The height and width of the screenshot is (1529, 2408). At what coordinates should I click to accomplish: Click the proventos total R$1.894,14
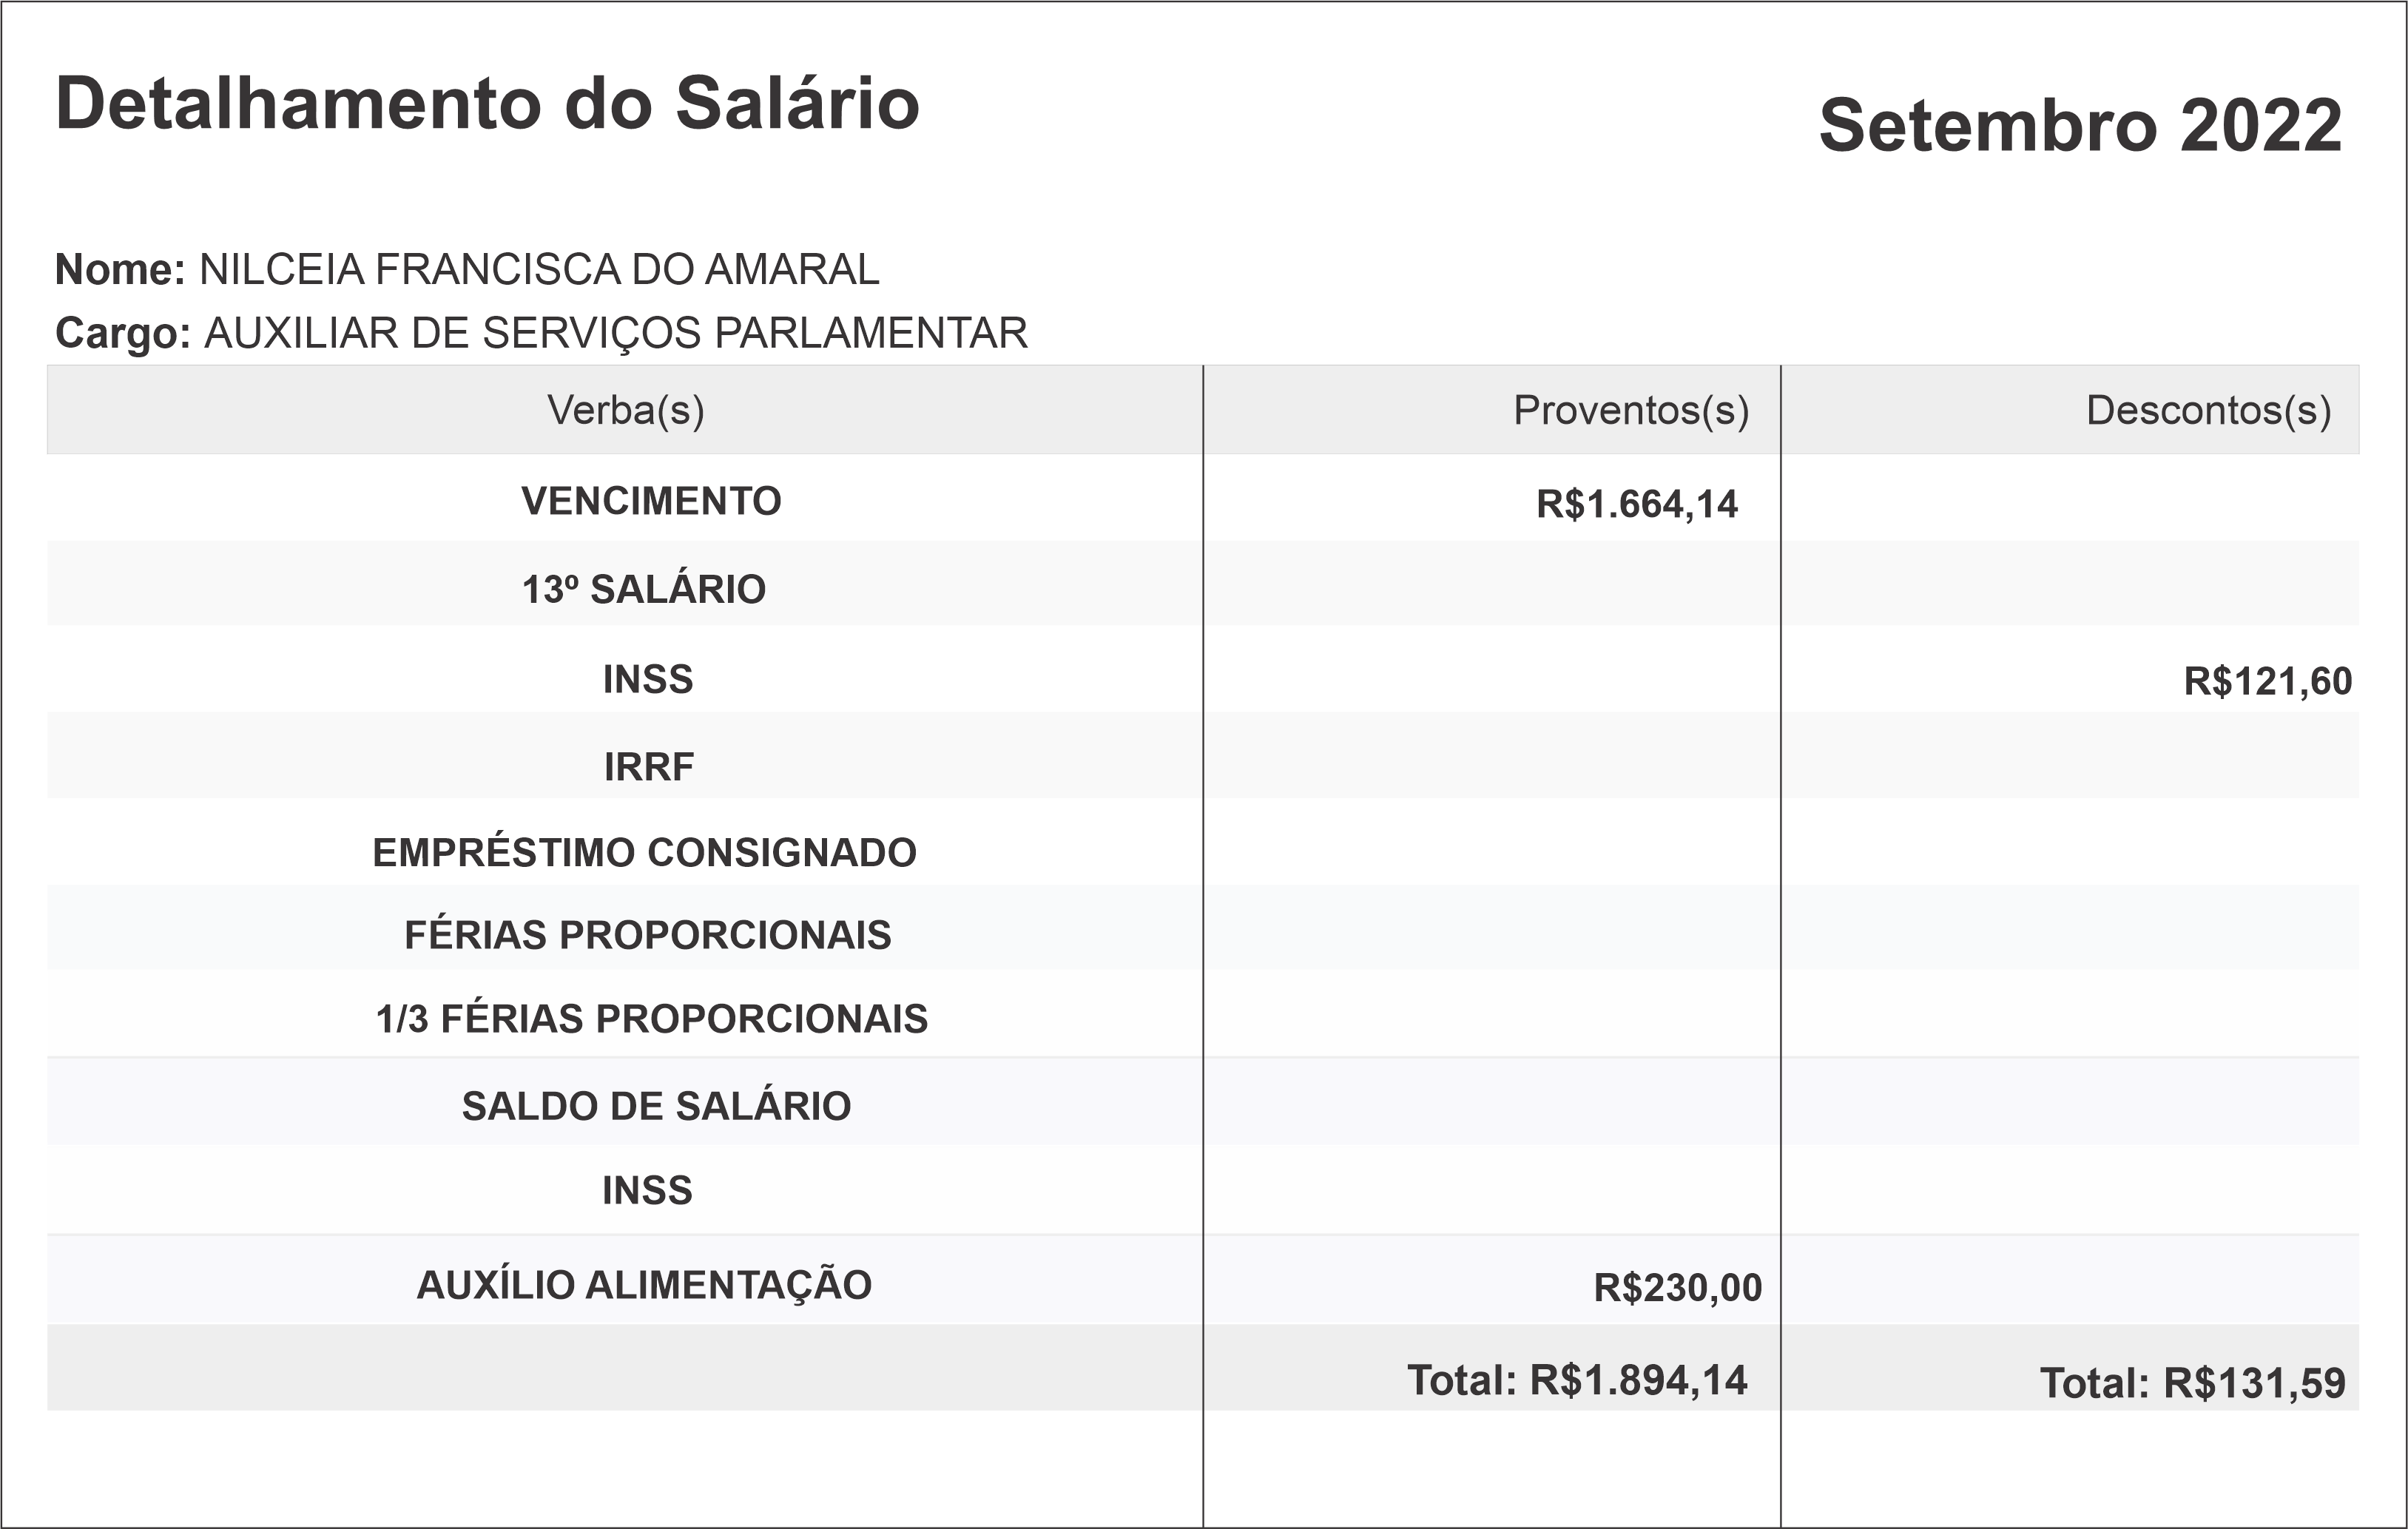click(1577, 1380)
